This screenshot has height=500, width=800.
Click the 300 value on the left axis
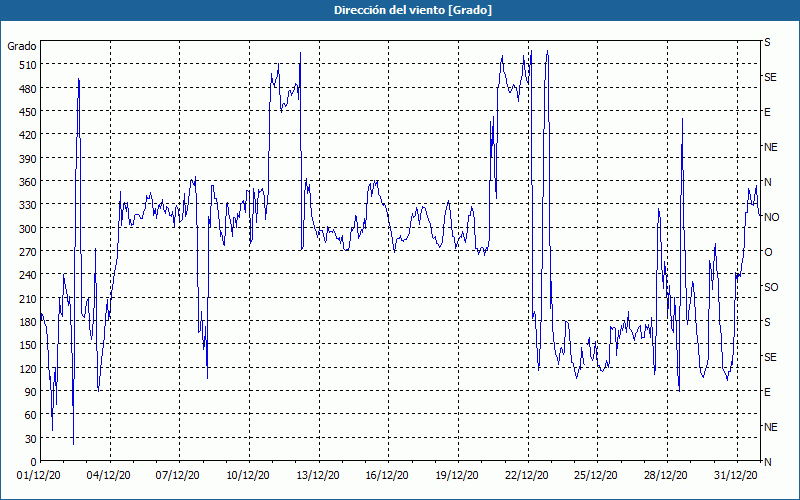[27, 229]
